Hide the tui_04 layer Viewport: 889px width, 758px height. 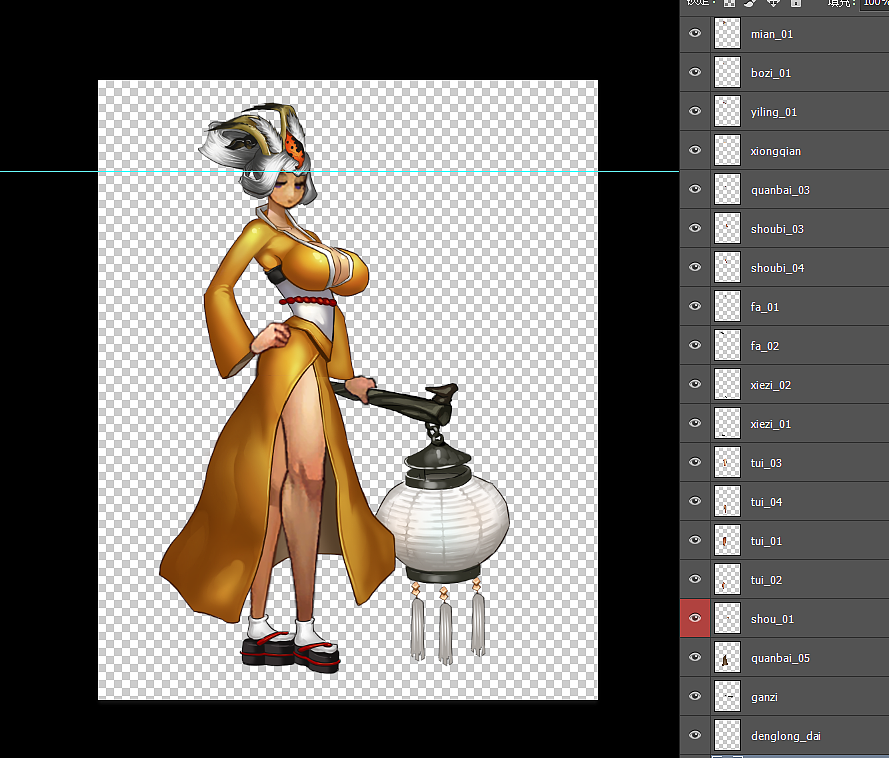[x=695, y=501]
